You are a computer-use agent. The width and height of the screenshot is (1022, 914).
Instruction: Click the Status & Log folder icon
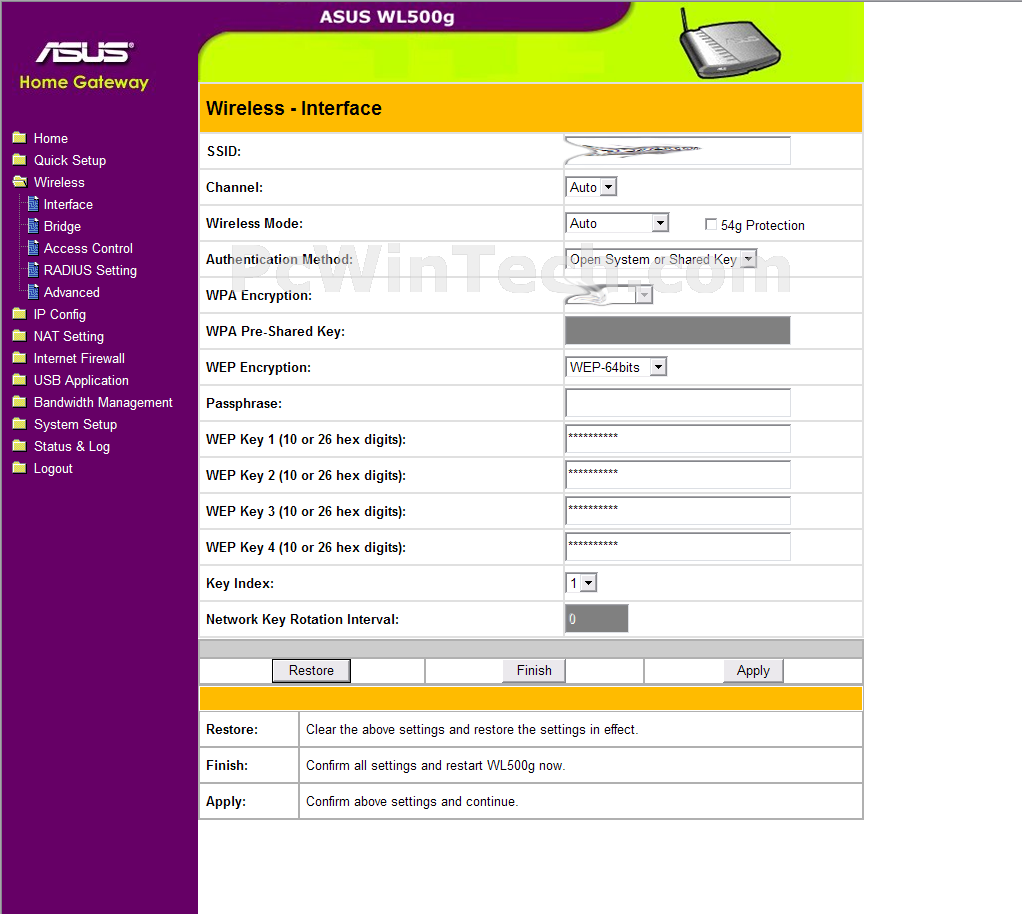[20, 446]
